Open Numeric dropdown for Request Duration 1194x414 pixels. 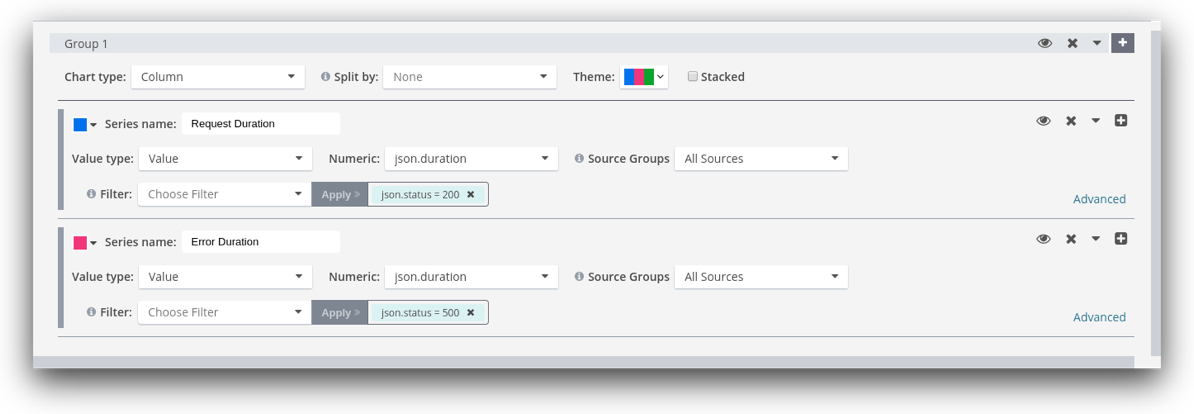coord(470,159)
